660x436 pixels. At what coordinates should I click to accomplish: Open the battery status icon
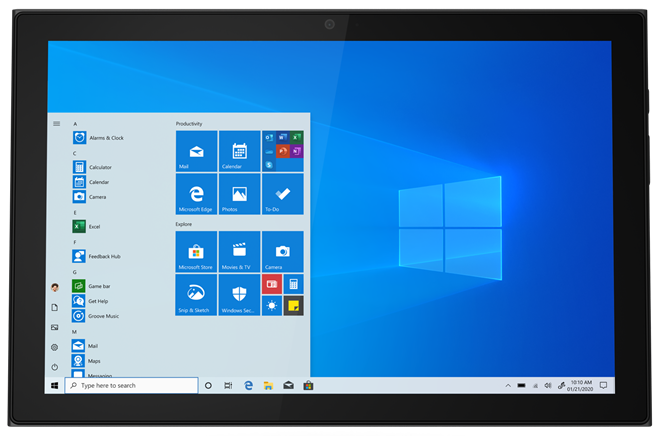coord(522,385)
